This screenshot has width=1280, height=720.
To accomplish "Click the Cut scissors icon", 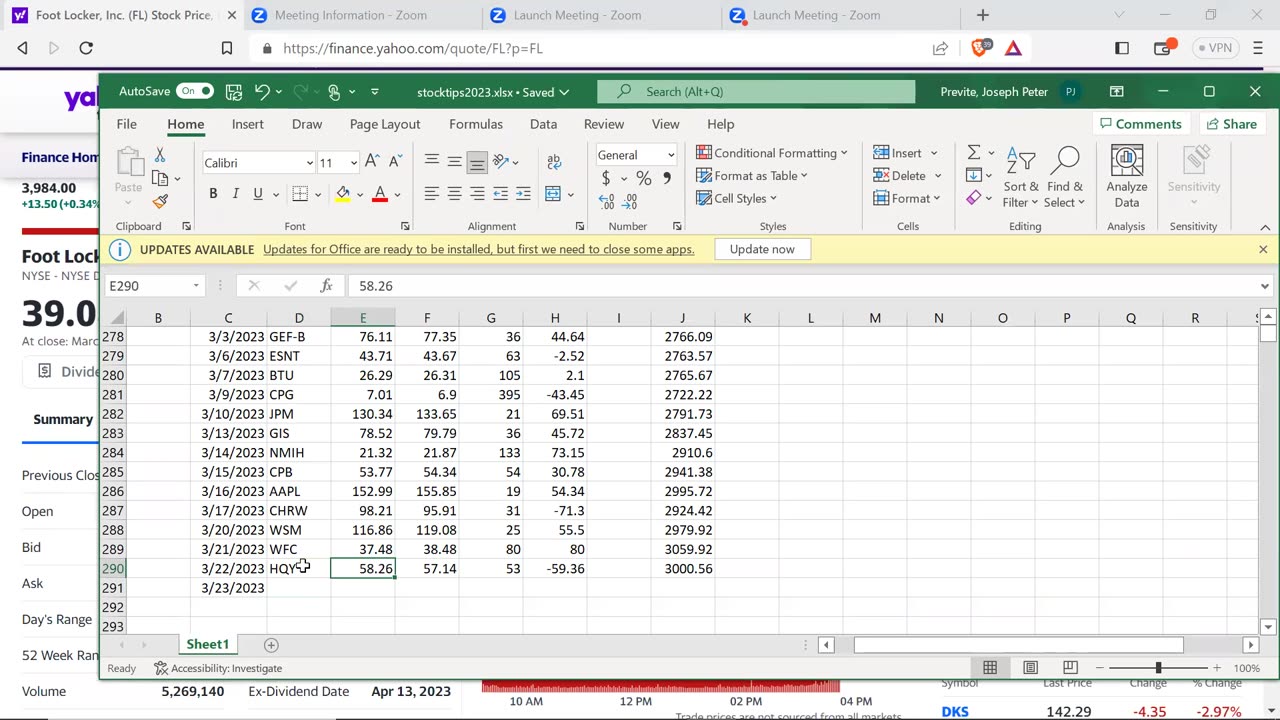I will [x=160, y=156].
